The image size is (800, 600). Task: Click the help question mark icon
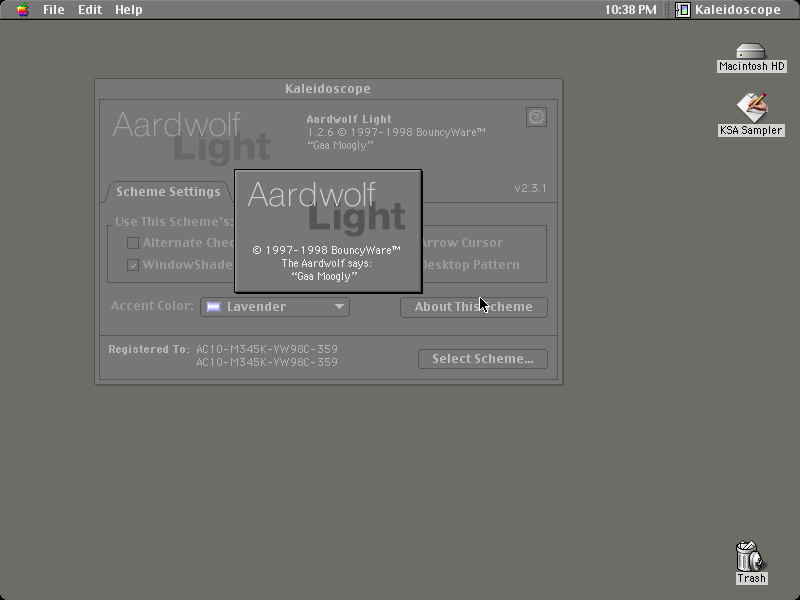(536, 117)
